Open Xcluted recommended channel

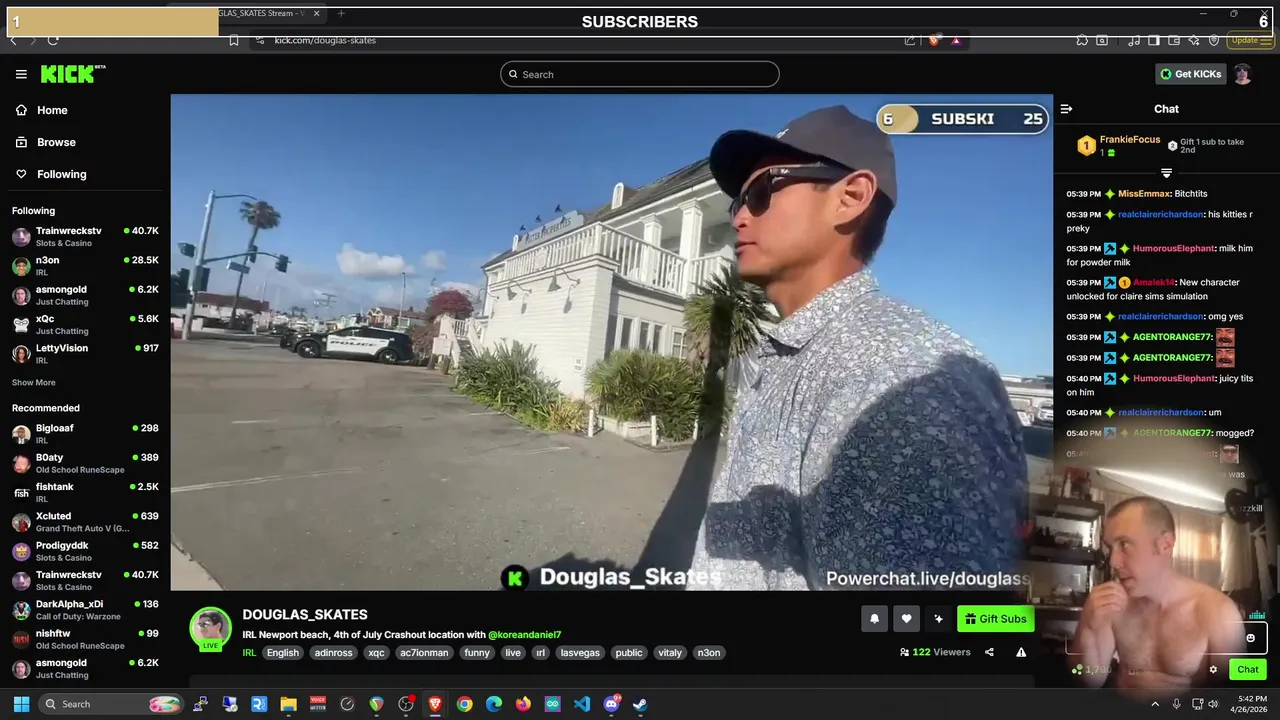point(85,522)
